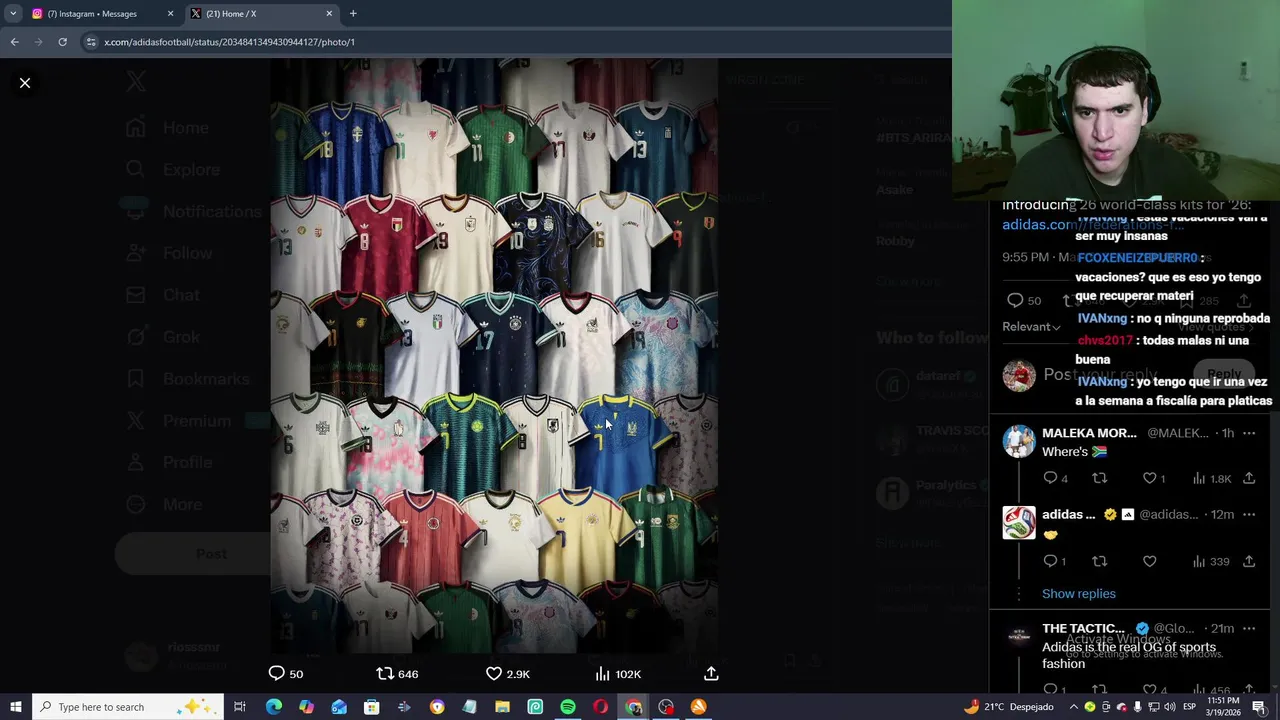Open the 21°C Despejado weather widget
Viewport: 1280px width, 720px height.
coord(1009,707)
